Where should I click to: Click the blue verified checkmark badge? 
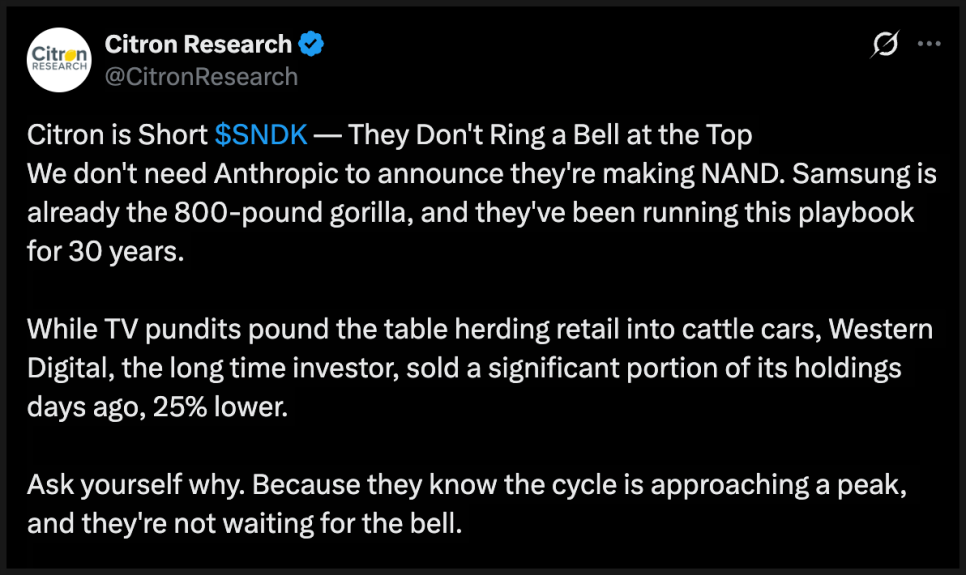(x=312, y=45)
